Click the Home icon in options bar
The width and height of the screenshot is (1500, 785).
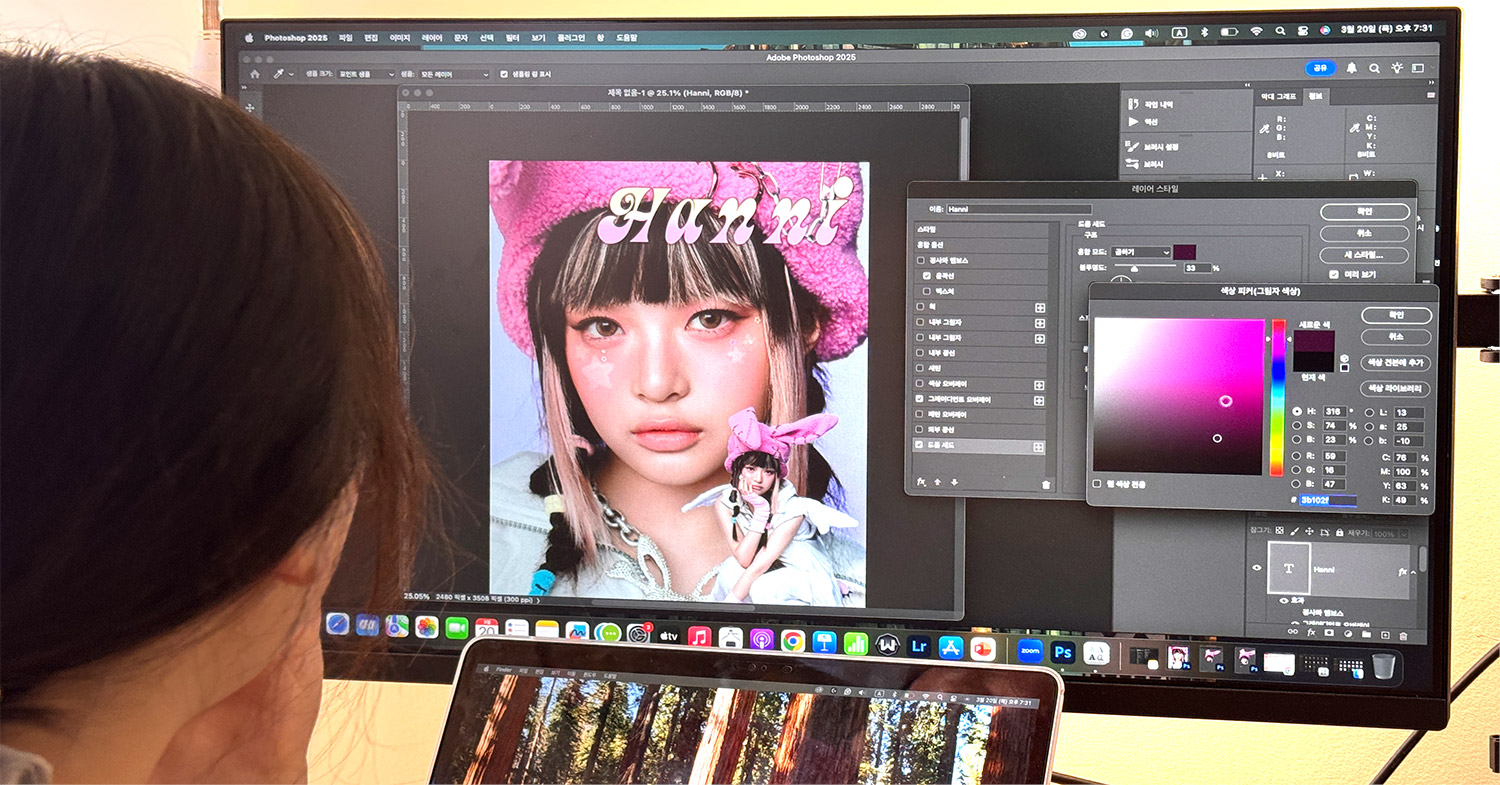255,74
